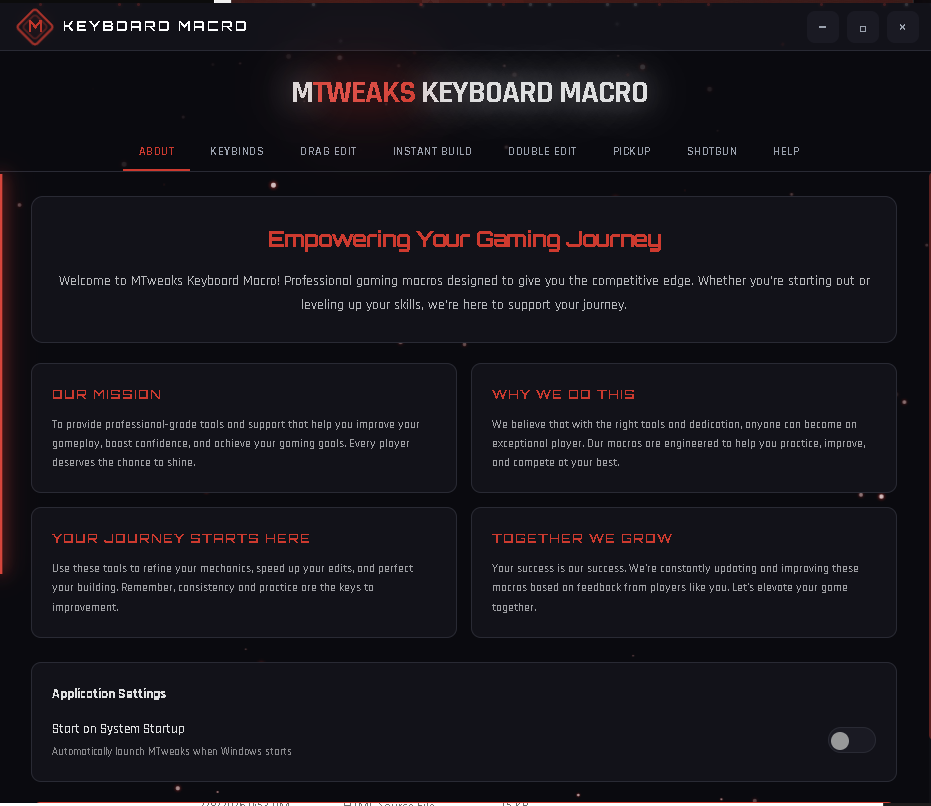Open the HELP section
This screenshot has height=806, width=931.
coord(786,151)
